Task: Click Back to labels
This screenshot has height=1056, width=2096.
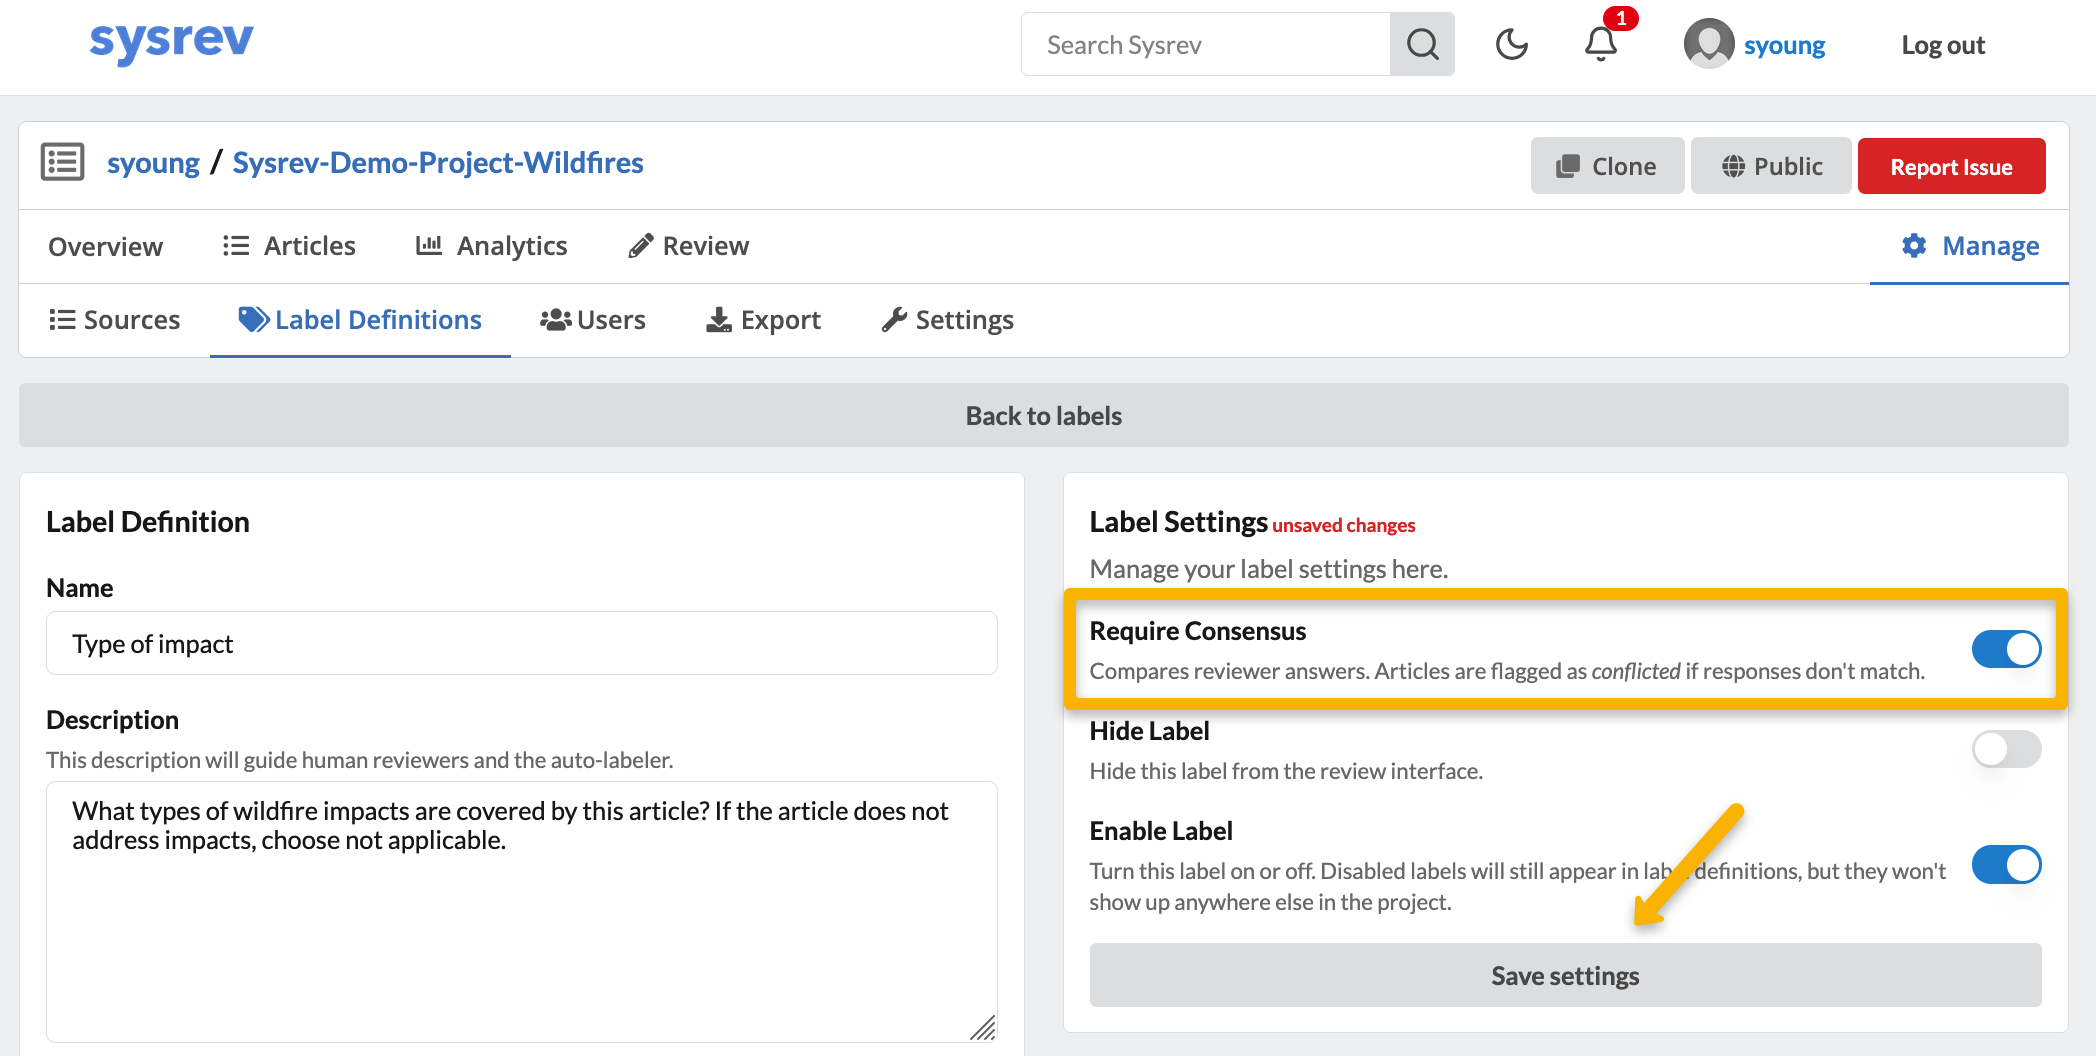Action: [x=1043, y=416]
